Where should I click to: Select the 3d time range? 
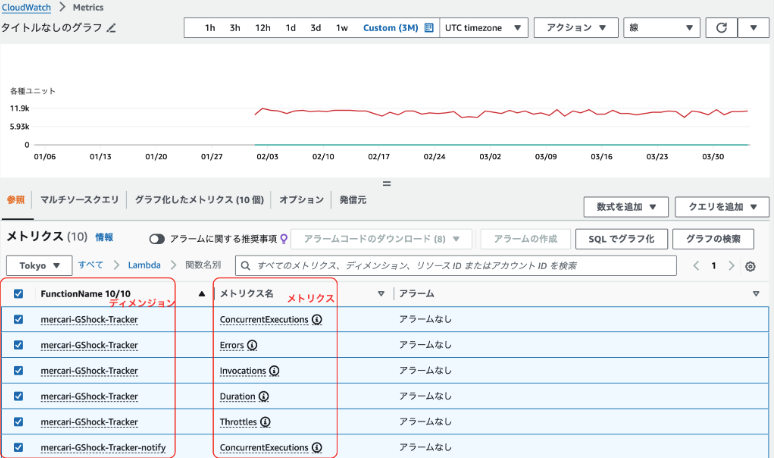click(x=315, y=28)
